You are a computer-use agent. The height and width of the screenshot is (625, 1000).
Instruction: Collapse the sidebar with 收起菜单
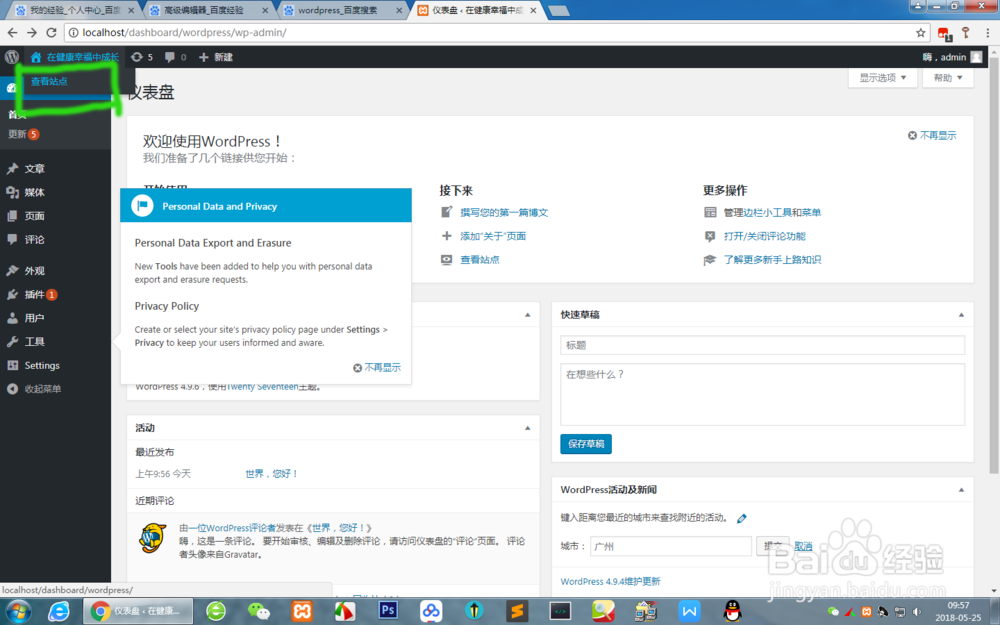click(x=42, y=388)
